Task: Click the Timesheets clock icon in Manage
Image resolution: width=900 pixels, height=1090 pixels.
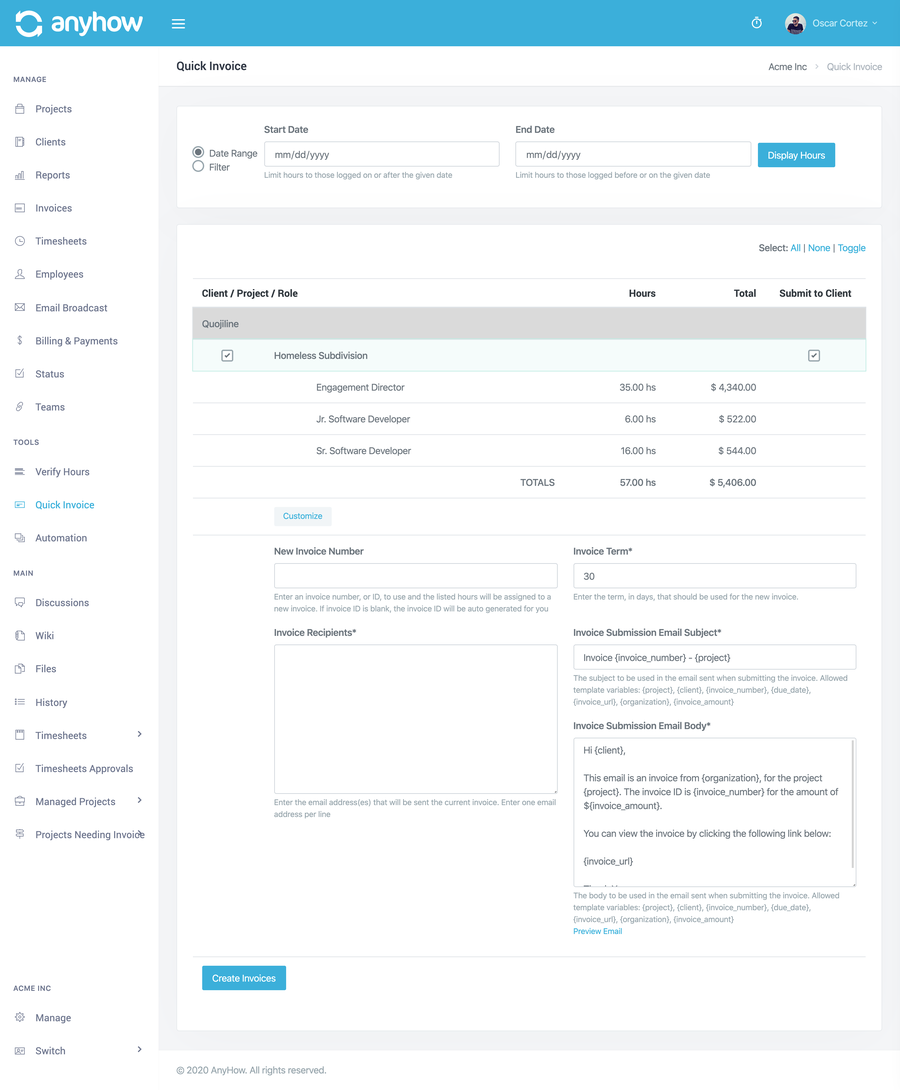Action: pos(19,241)
